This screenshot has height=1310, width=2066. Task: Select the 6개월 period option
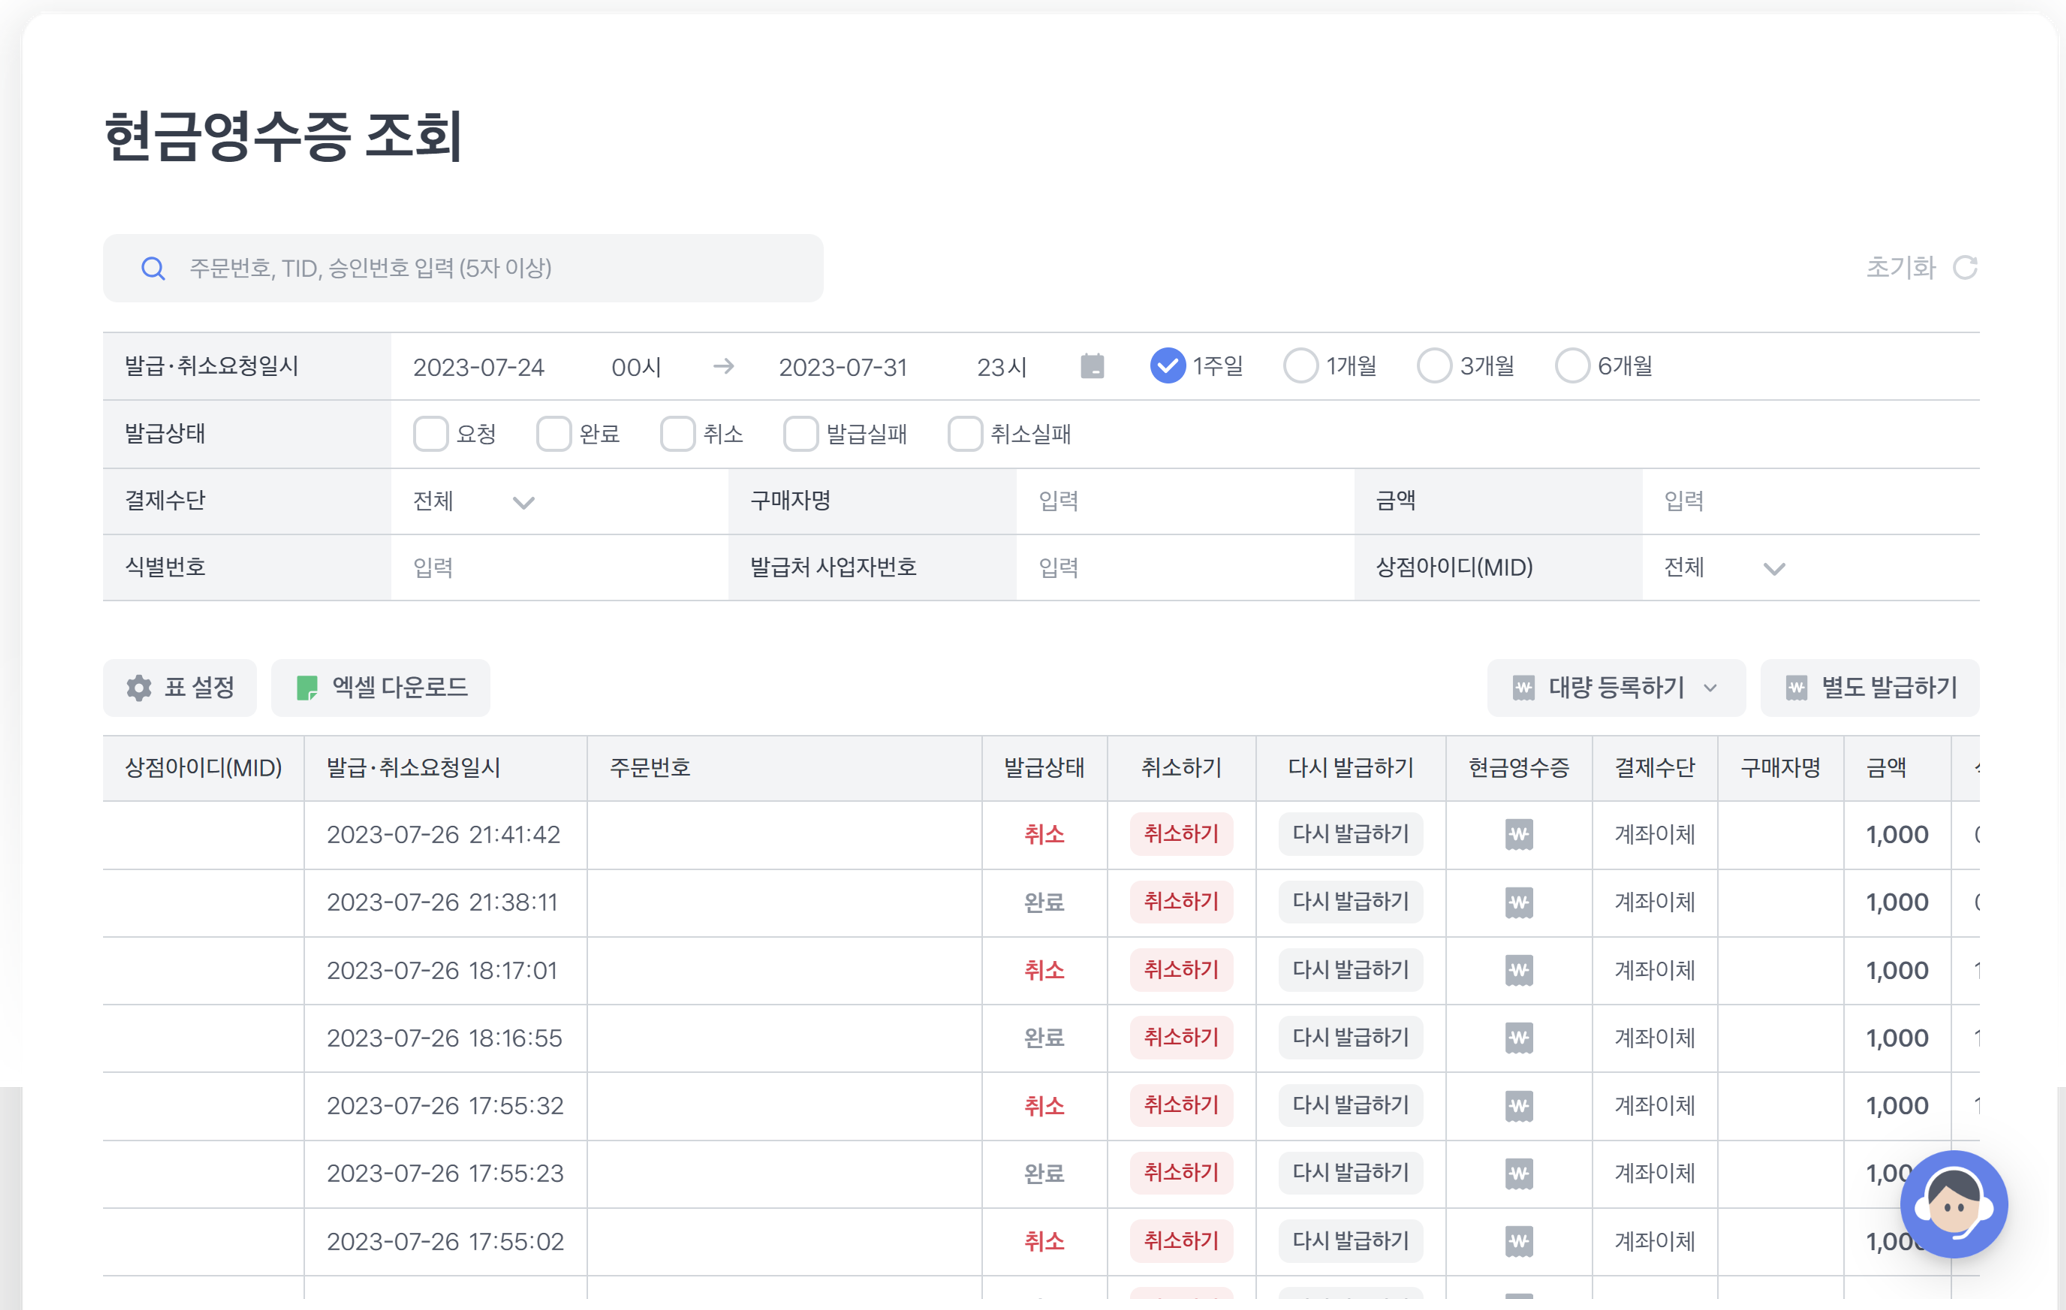coord(1571,366)
